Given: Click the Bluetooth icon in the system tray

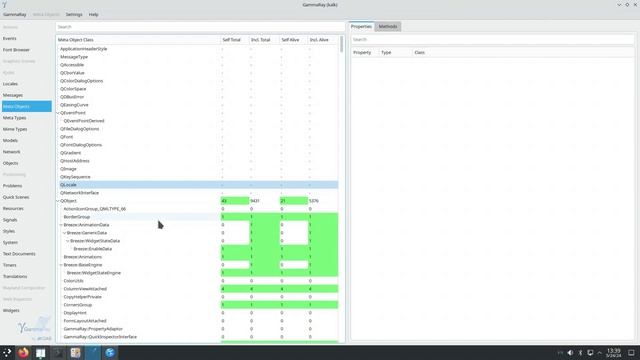Looking at the screenshot, I should (x=580, y=353).
